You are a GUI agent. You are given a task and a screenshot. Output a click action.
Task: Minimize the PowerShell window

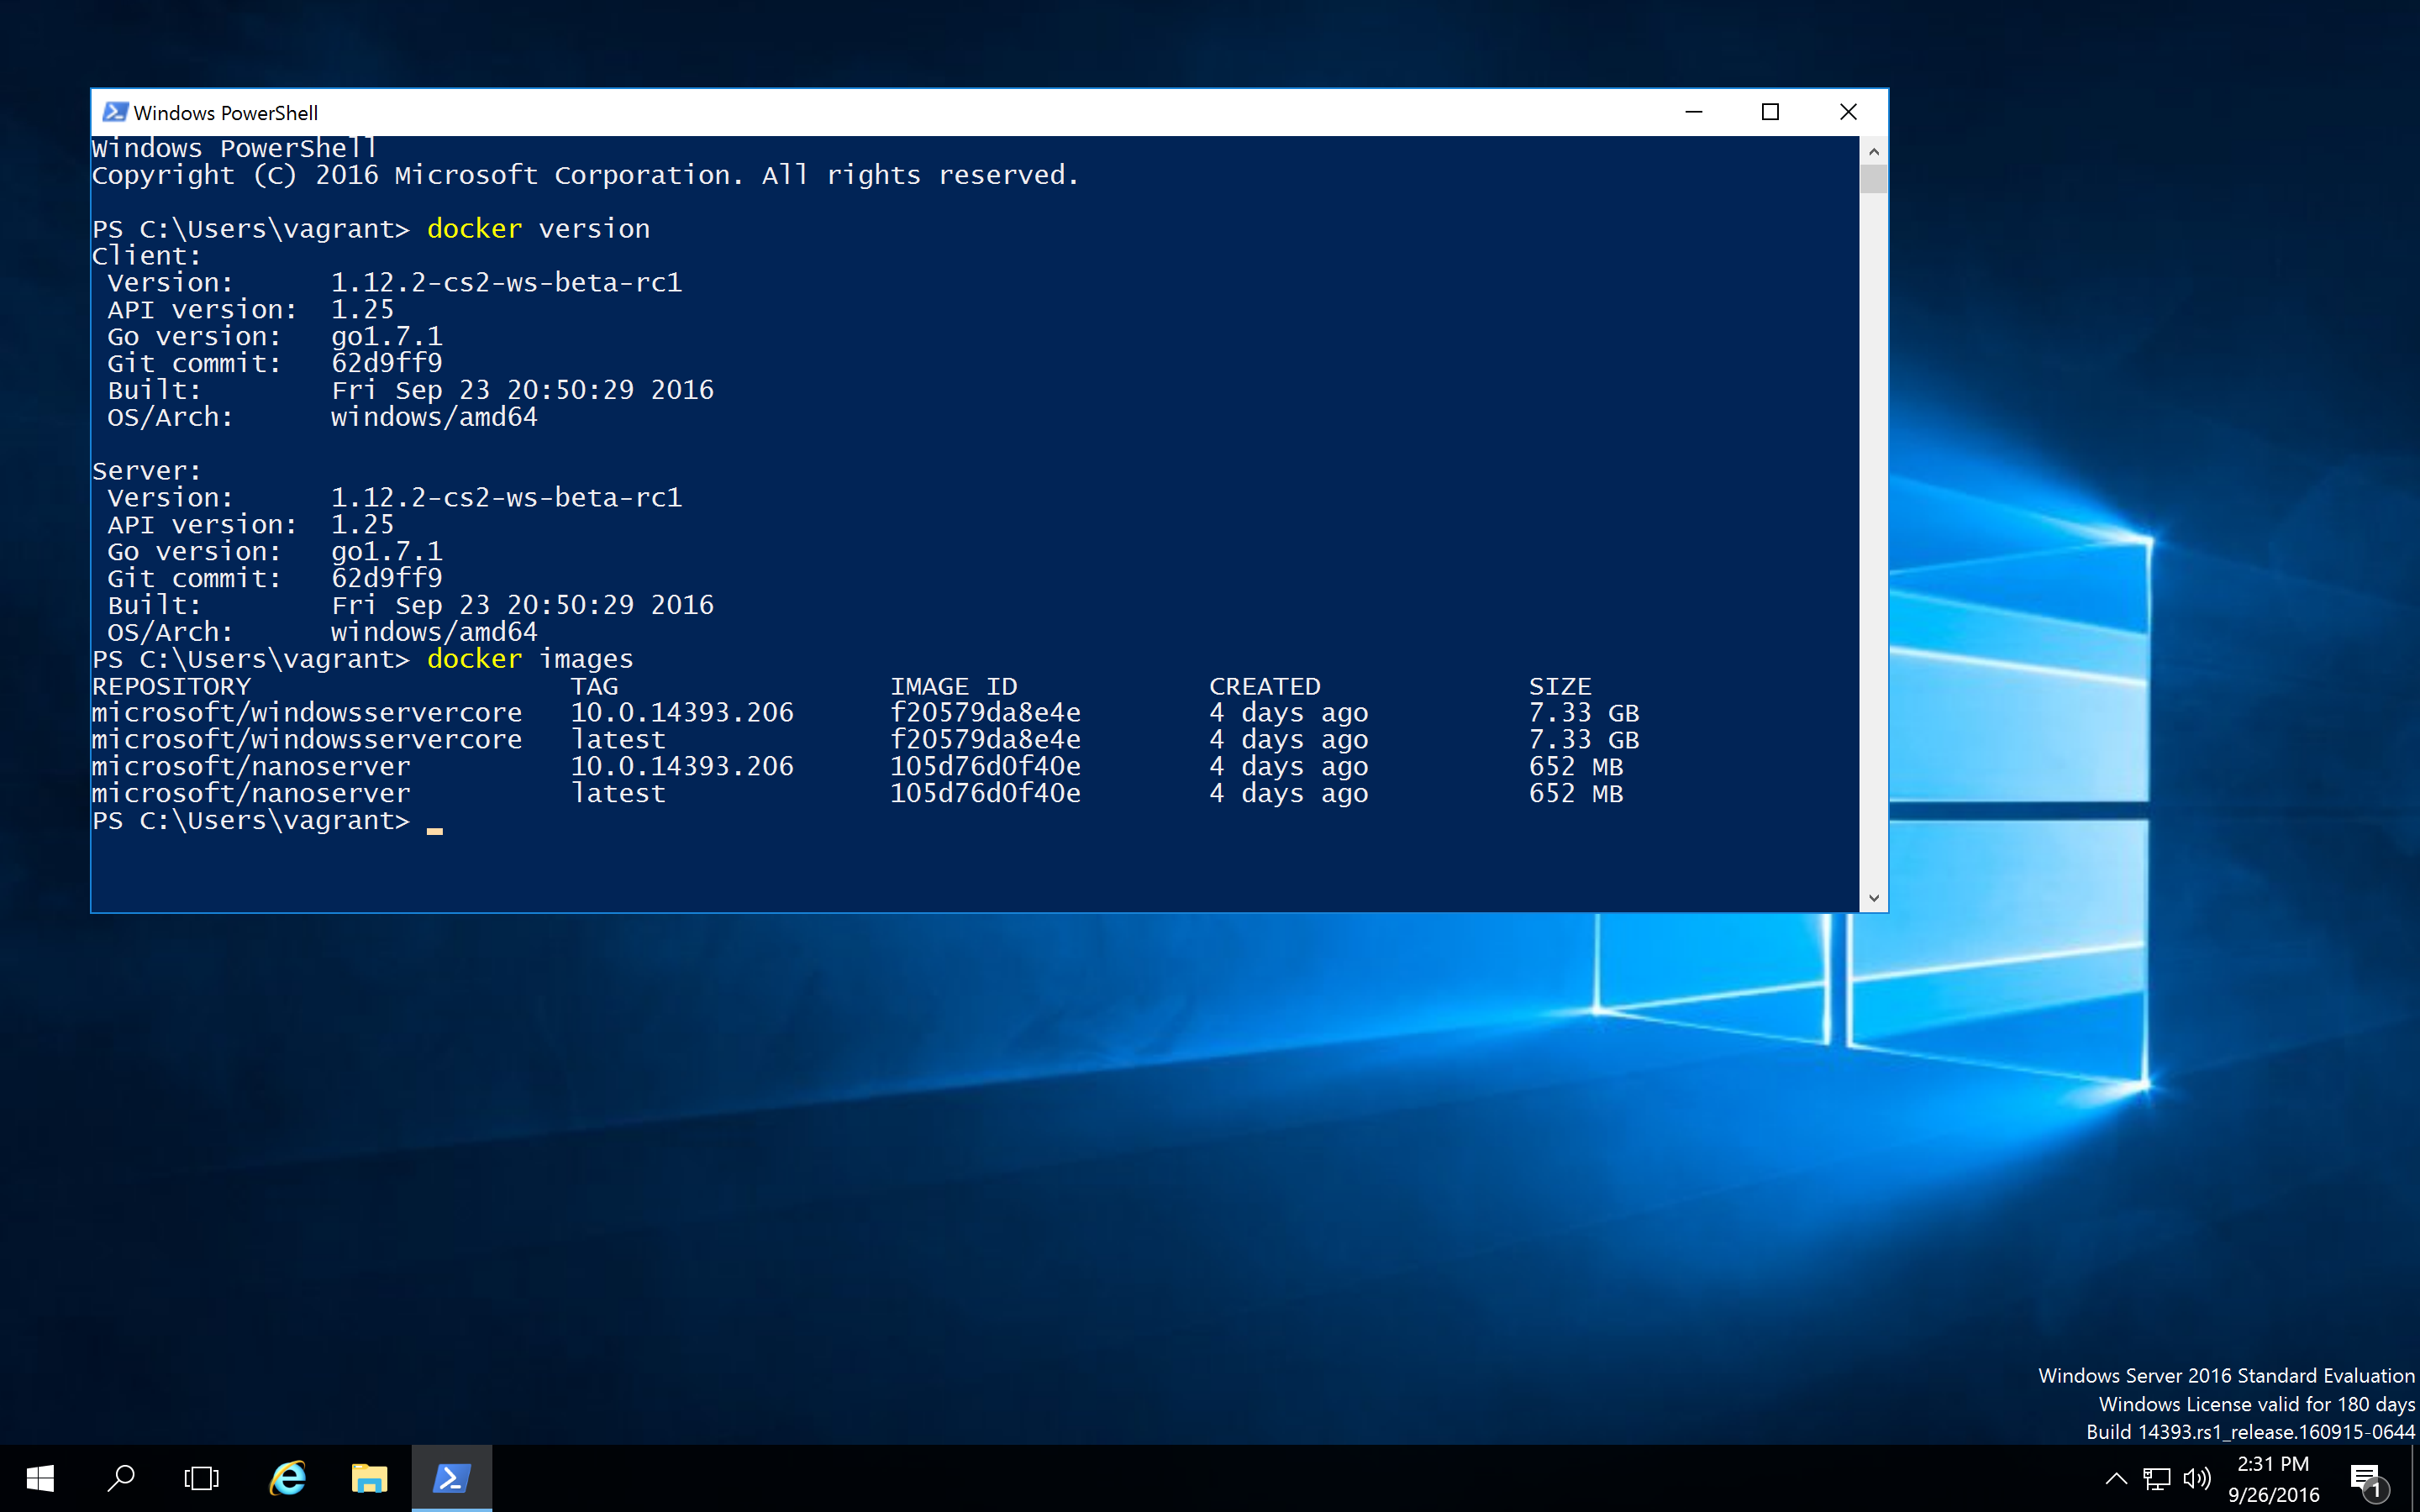(1693, 112)
